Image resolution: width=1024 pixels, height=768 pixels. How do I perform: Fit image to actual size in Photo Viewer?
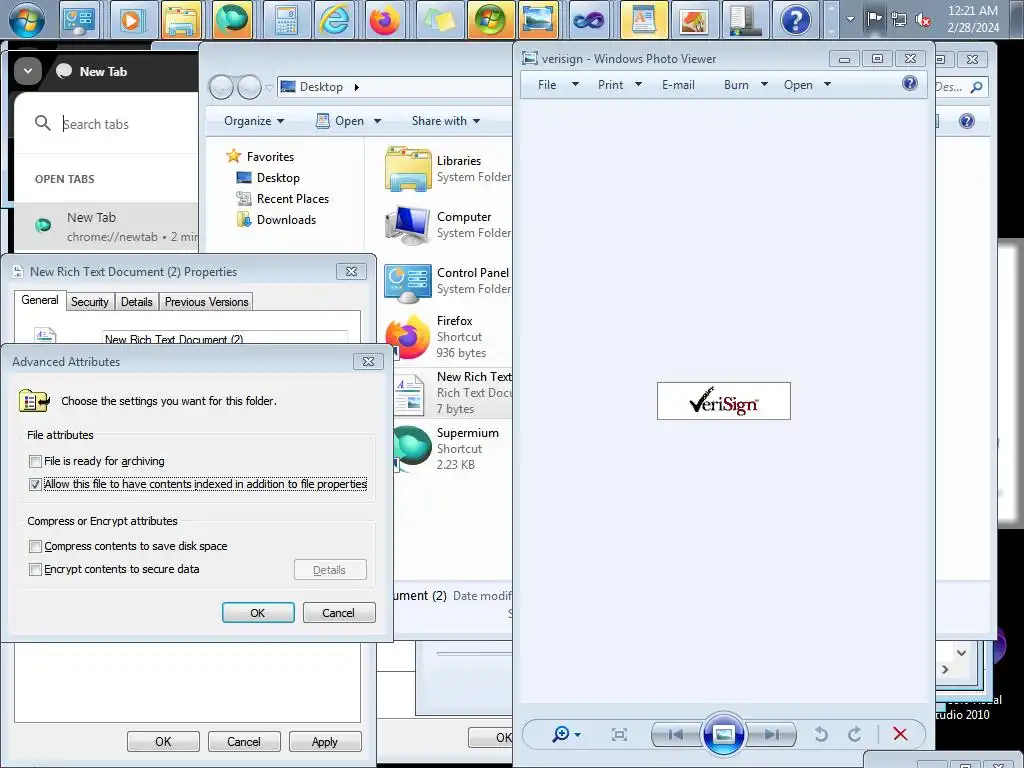coord(619,735)
